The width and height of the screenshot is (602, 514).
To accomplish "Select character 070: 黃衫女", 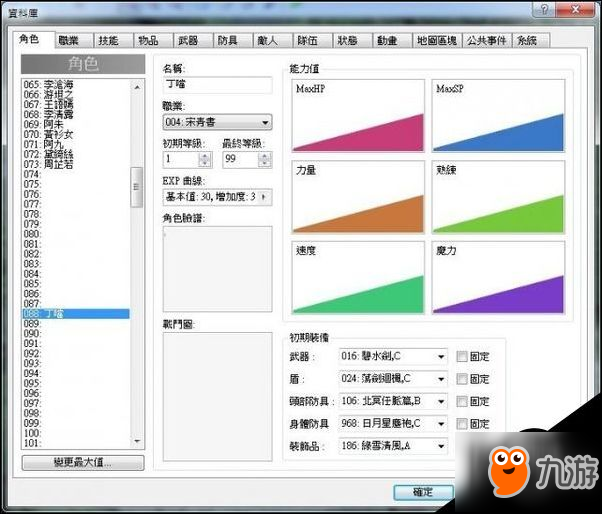I will [x=76, y=134].
